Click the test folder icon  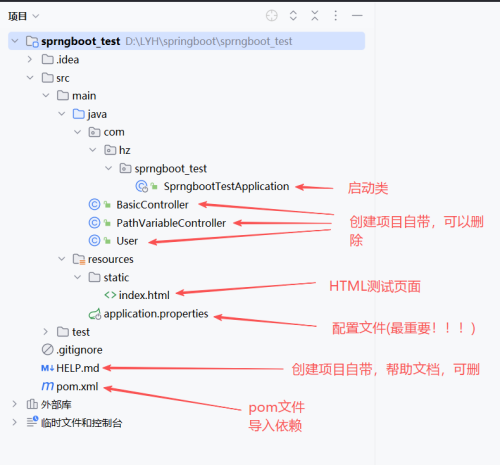(63, 332)
